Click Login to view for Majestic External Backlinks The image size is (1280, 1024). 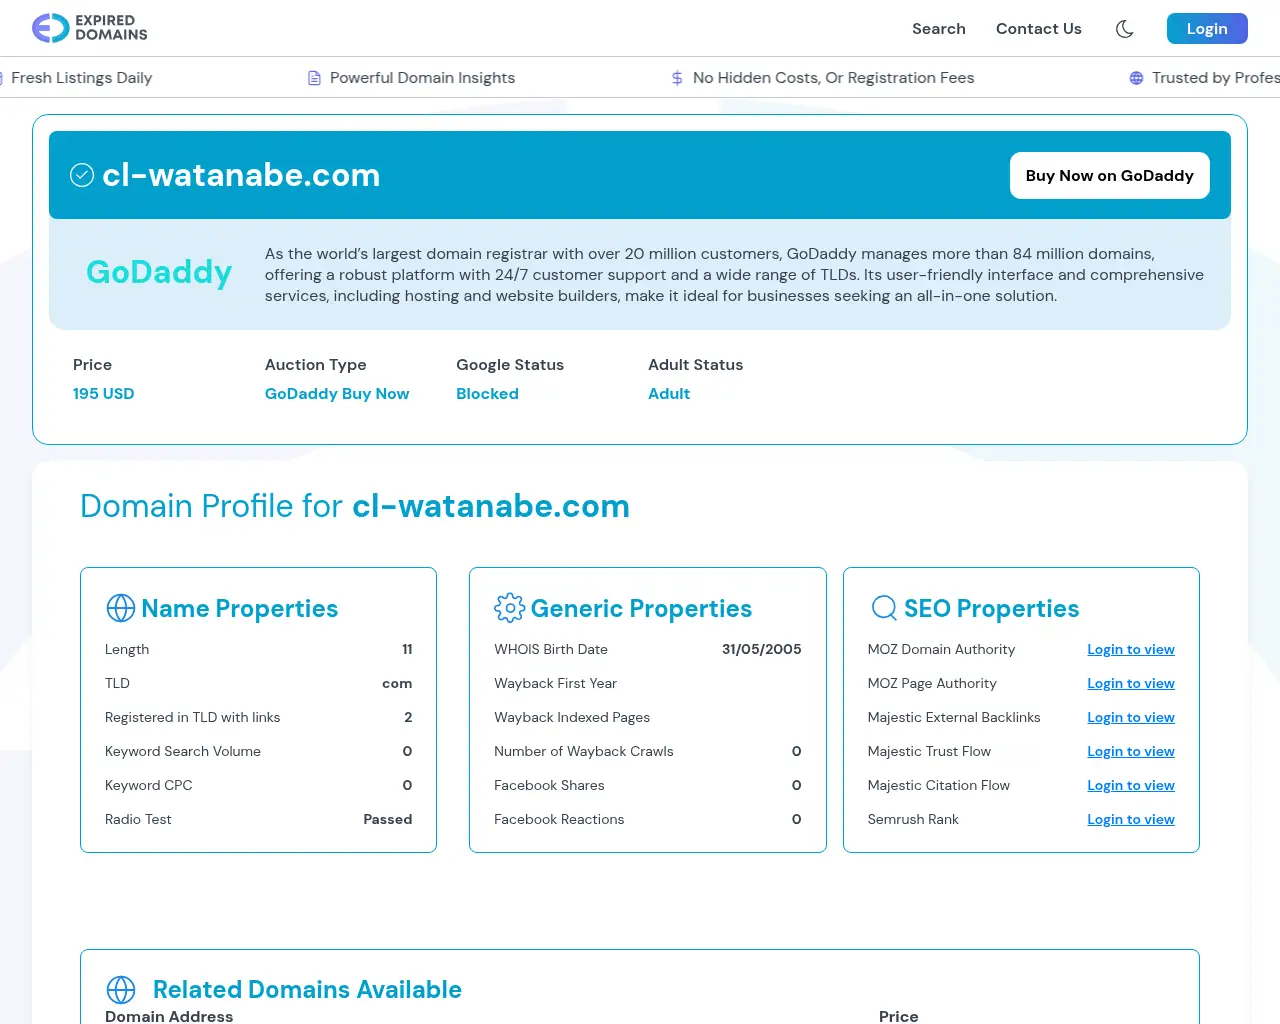(x=1130, y=718)
